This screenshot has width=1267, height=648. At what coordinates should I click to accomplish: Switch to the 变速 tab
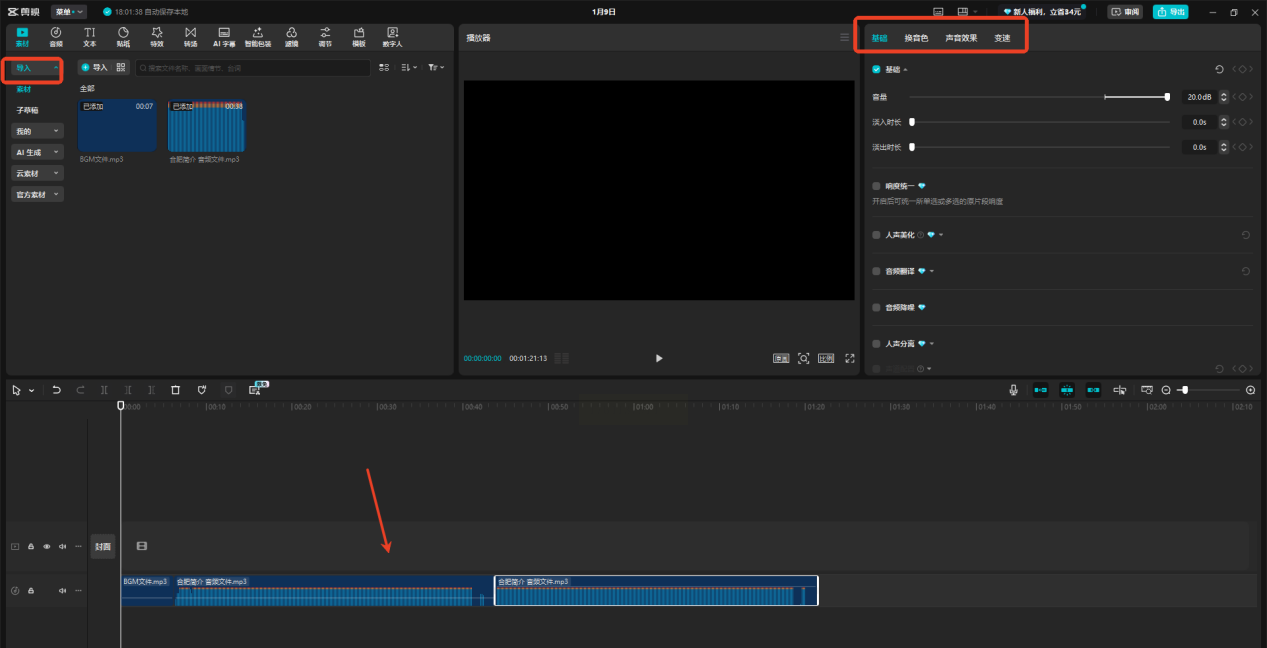tap(1002, 38)
